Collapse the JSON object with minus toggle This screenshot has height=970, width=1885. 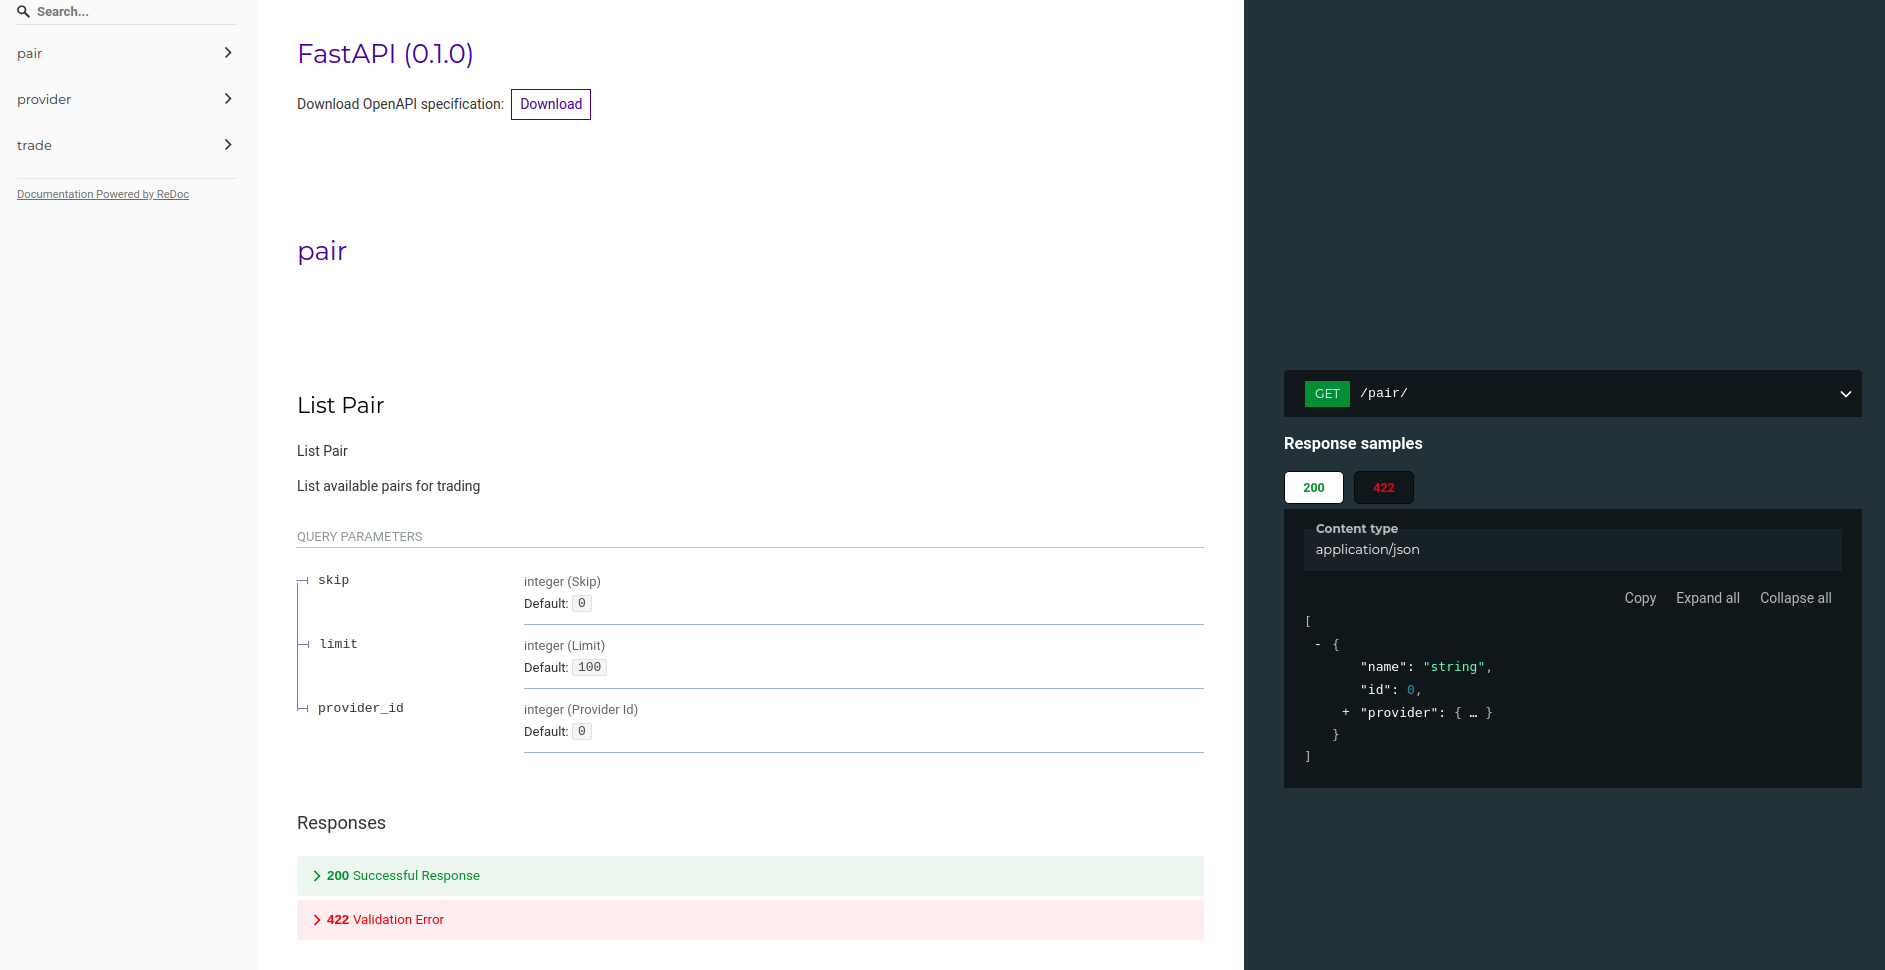pyautogui.click(x=1318, y=645)
